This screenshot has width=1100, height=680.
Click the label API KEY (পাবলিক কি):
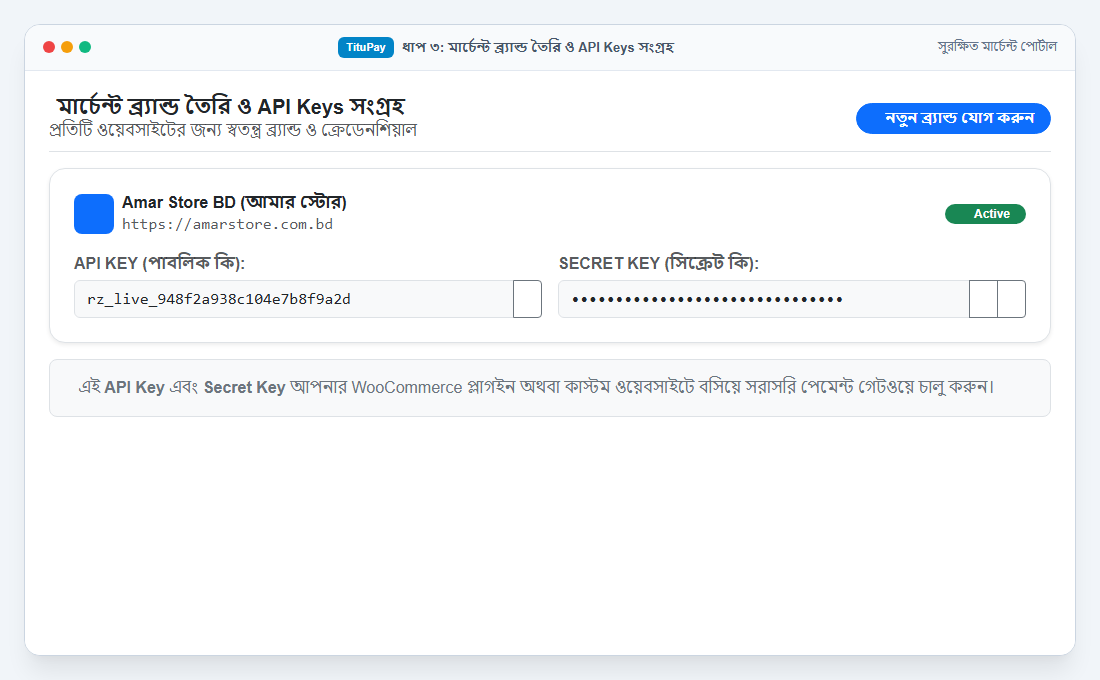coord(159,263)
